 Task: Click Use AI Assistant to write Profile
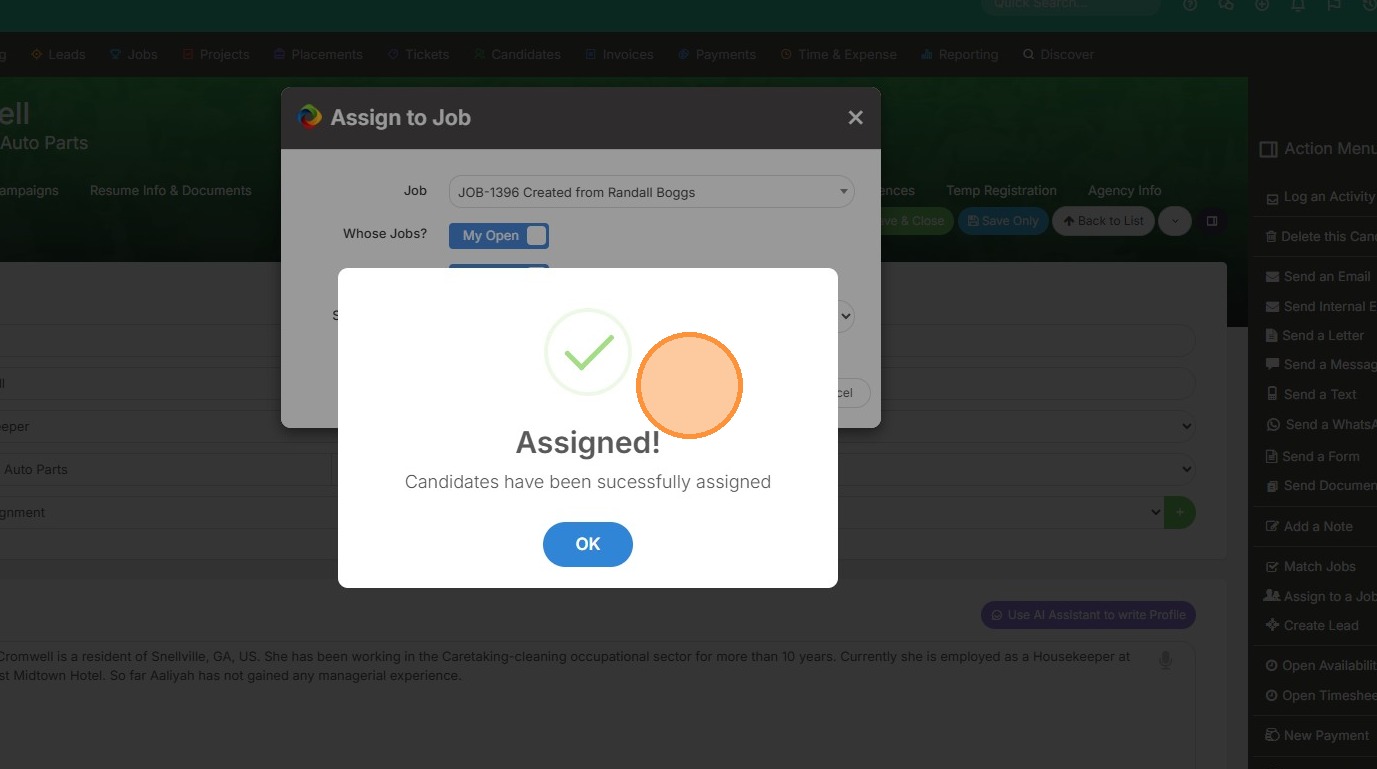(1088, 615)
